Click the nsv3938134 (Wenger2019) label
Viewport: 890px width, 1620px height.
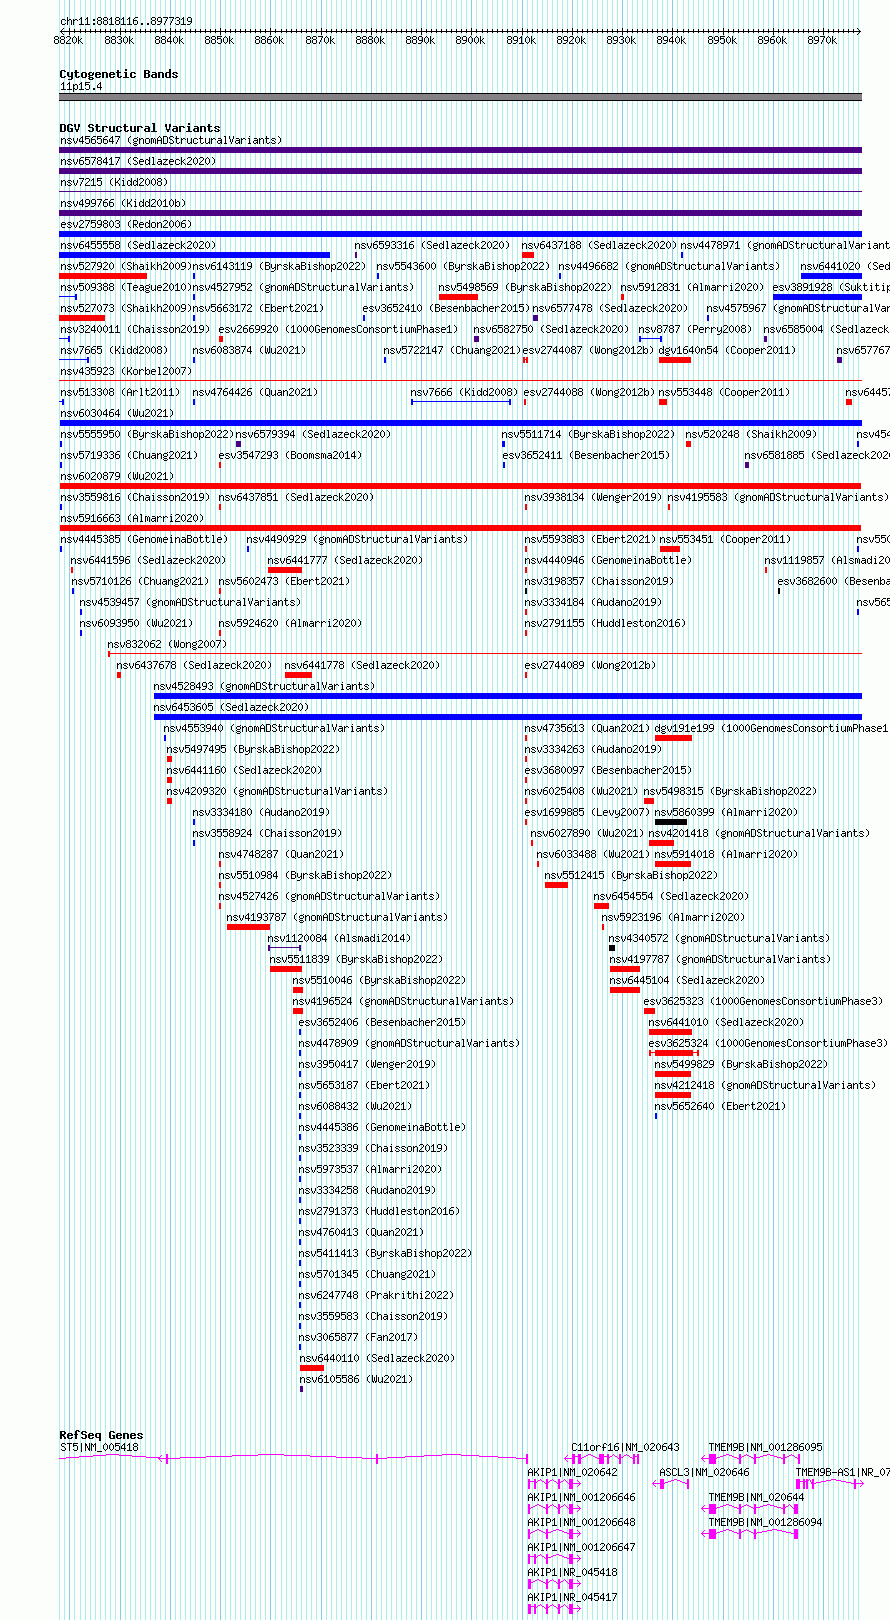[x=592, y=497]
